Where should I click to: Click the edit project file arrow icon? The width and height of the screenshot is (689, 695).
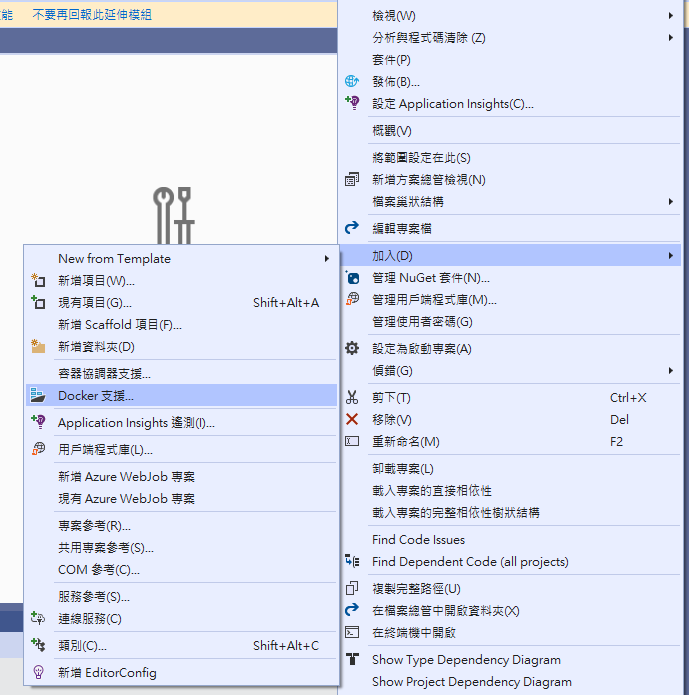point(352,228)
